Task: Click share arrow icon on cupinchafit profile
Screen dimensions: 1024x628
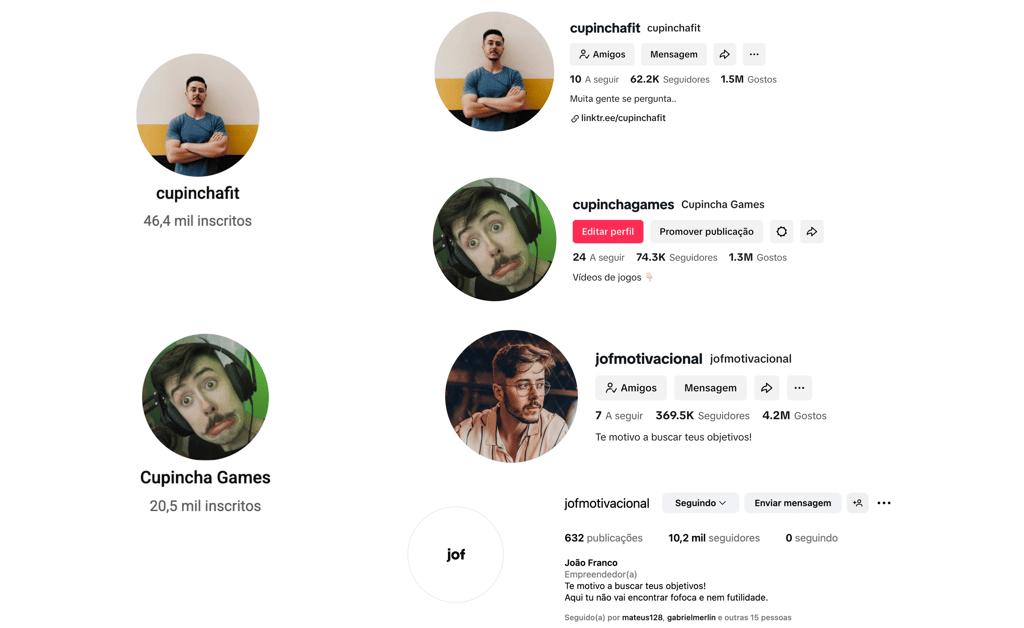Action: (724, 54)
